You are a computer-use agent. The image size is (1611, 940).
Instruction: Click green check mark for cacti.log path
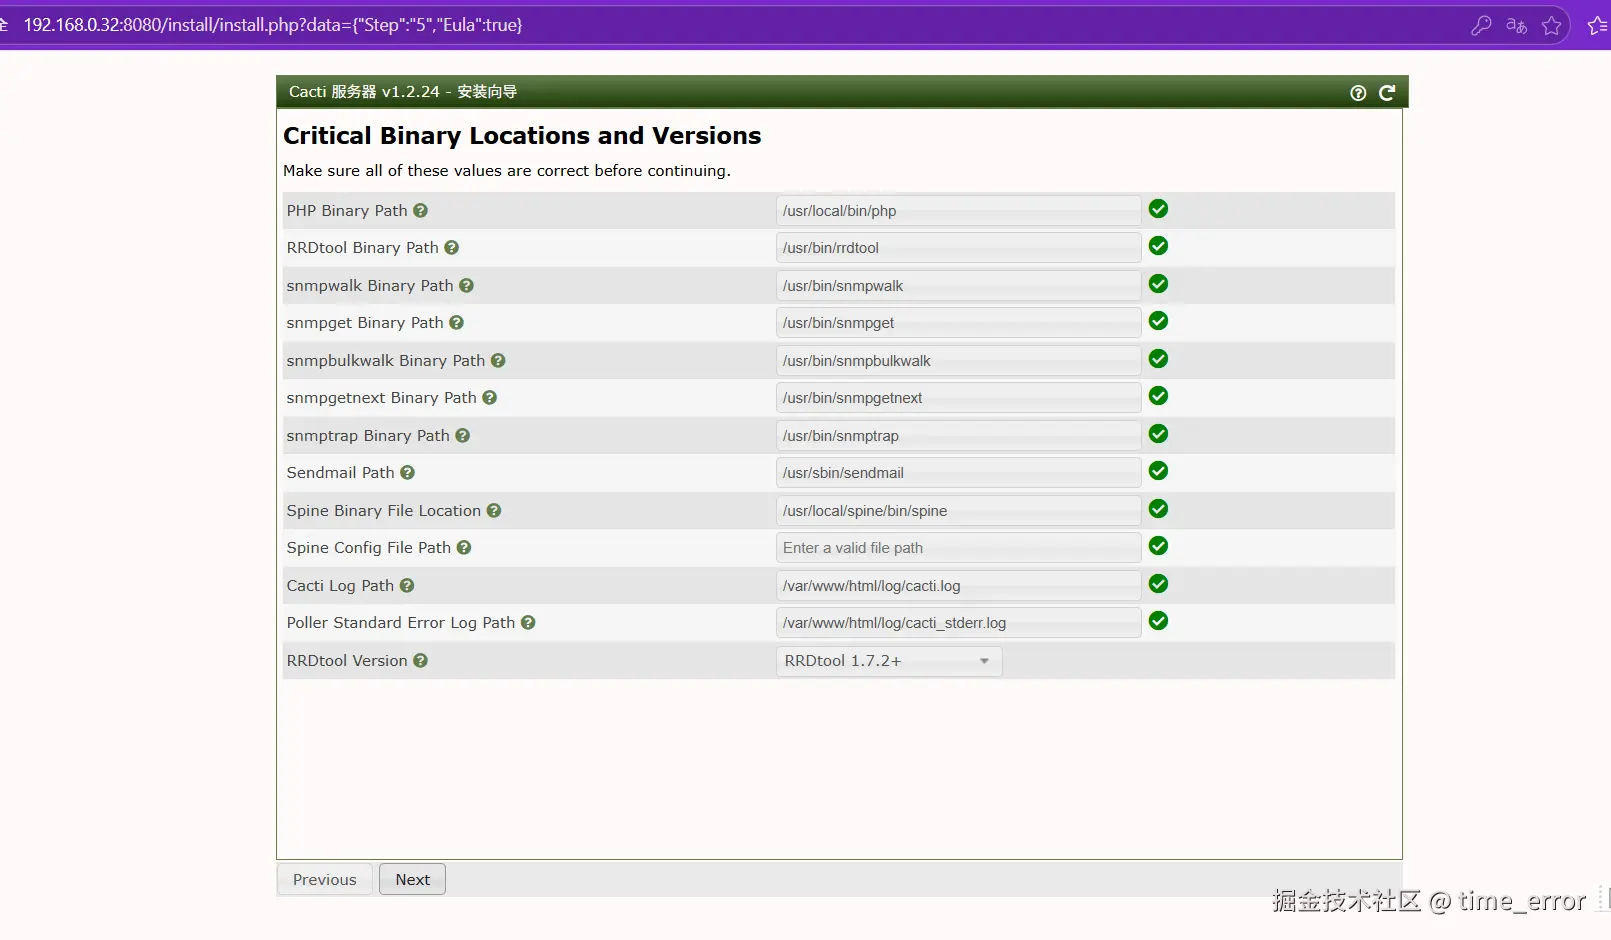coord(1158,584)
